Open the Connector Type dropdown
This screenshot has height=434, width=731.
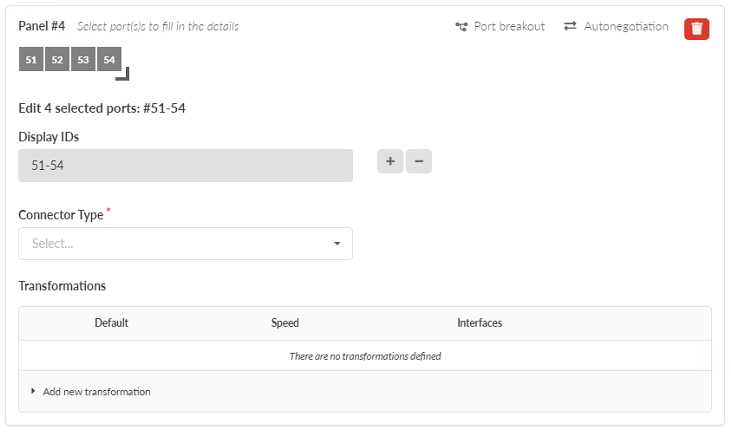(x=185, y=243)
